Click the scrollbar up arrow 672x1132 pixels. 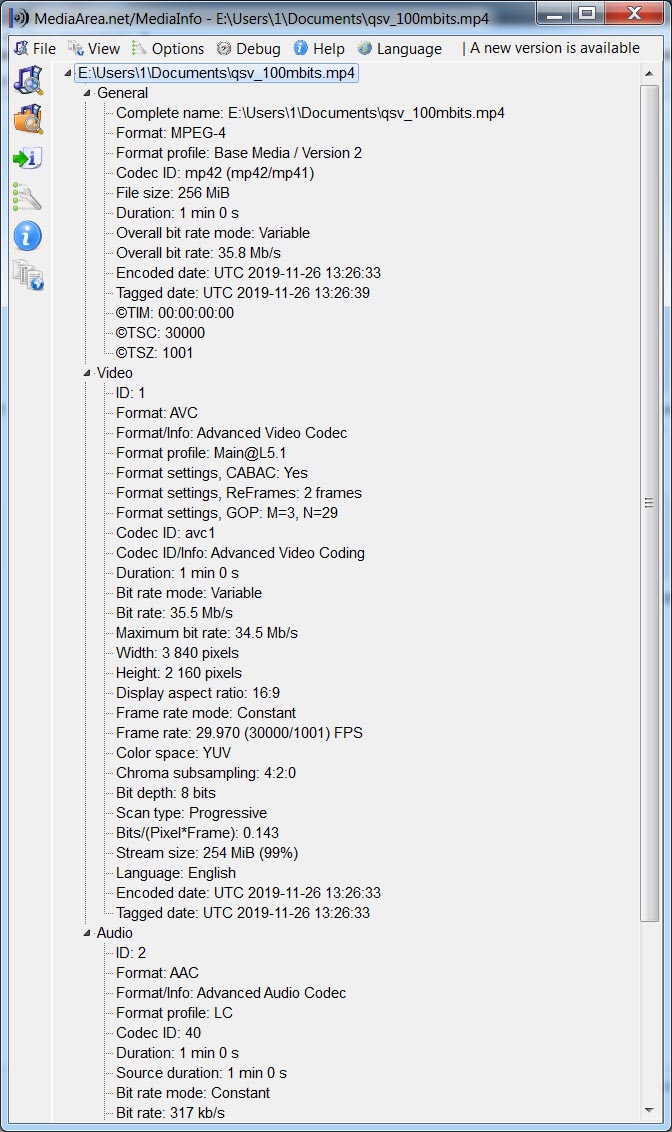(x=649, y=74)
